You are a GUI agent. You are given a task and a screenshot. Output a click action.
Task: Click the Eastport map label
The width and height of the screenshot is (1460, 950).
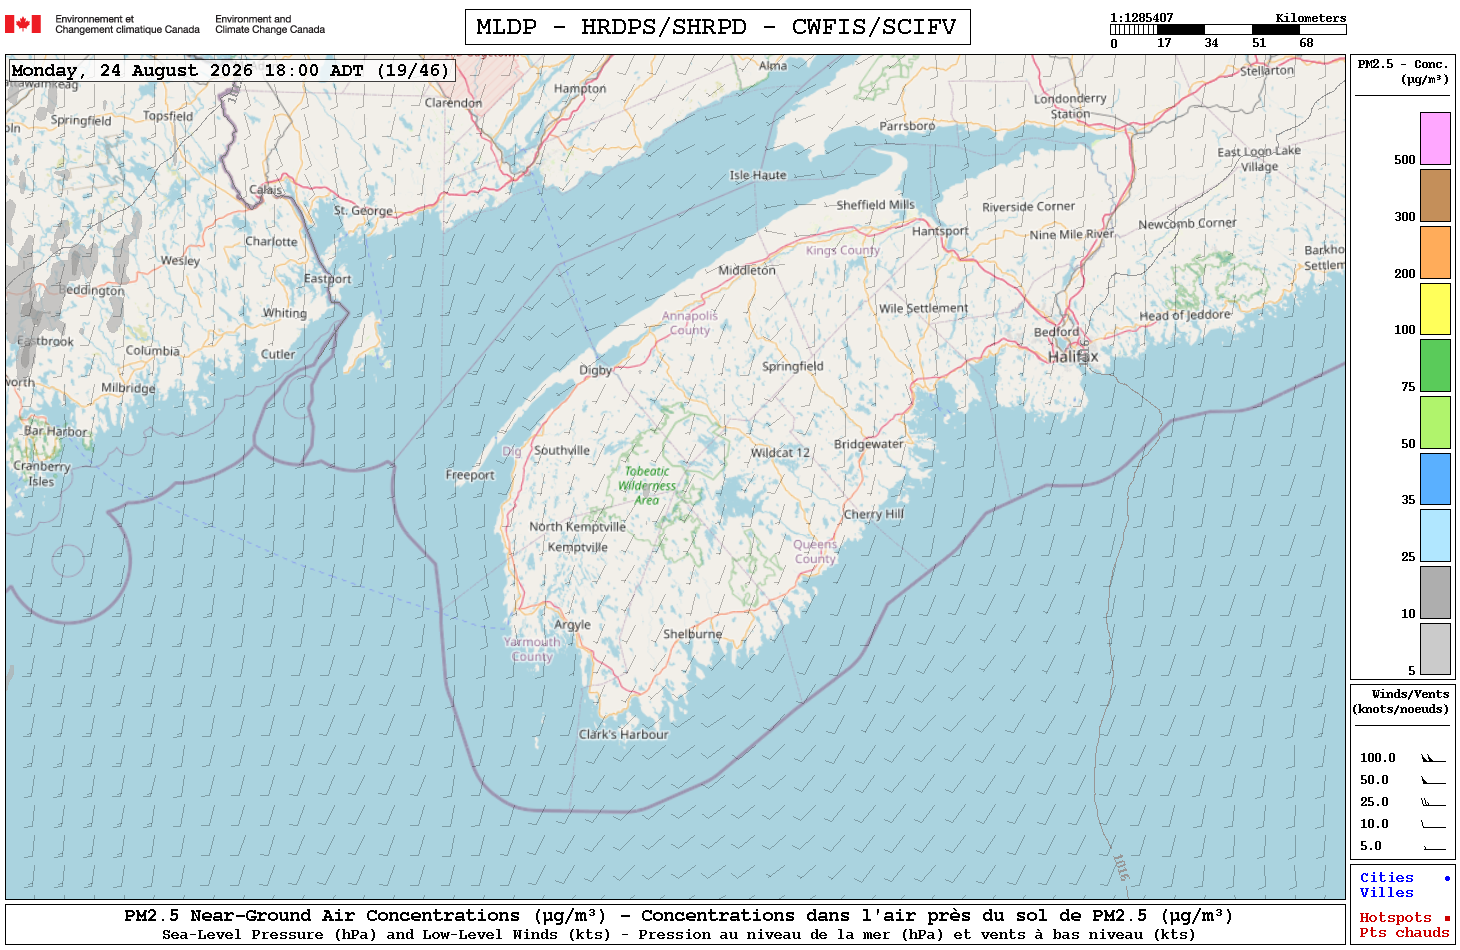click(x=328, y=279)
